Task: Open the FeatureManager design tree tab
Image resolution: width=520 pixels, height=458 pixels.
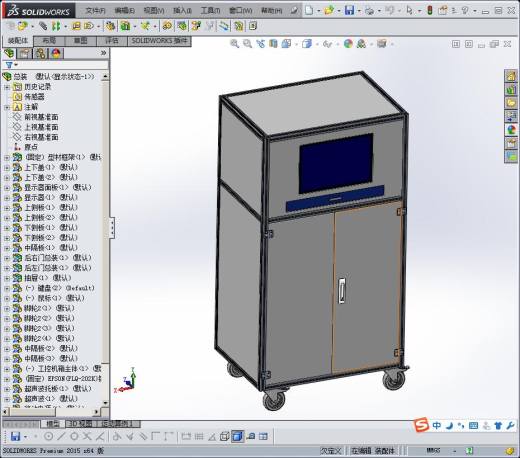Action: [x=9, y=53]
